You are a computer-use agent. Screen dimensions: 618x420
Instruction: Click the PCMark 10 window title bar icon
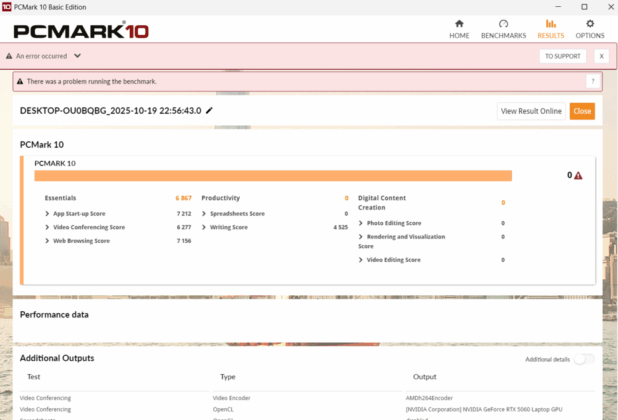coord(6,7)
